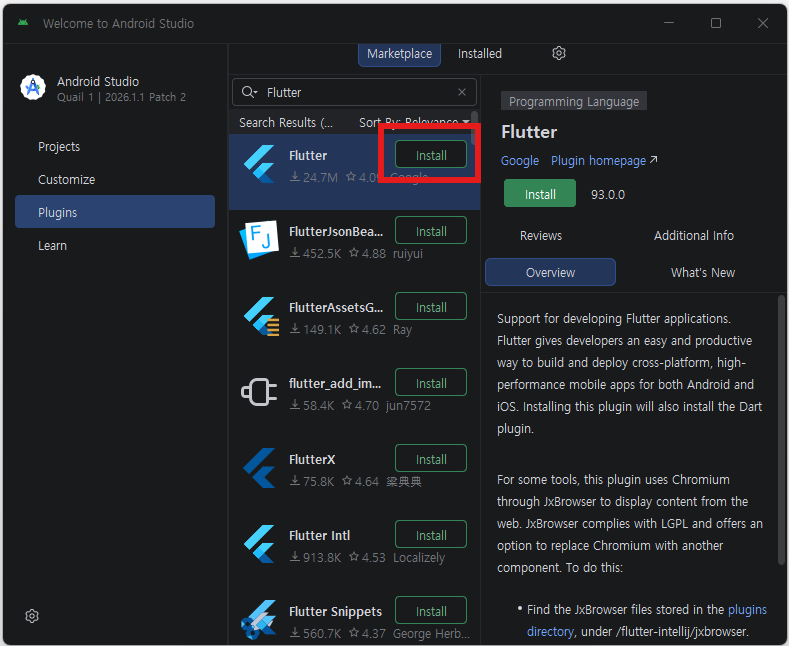Open search history magnifier icon
789x646 pixels.
pyautogui.click(x=249, y=92)
